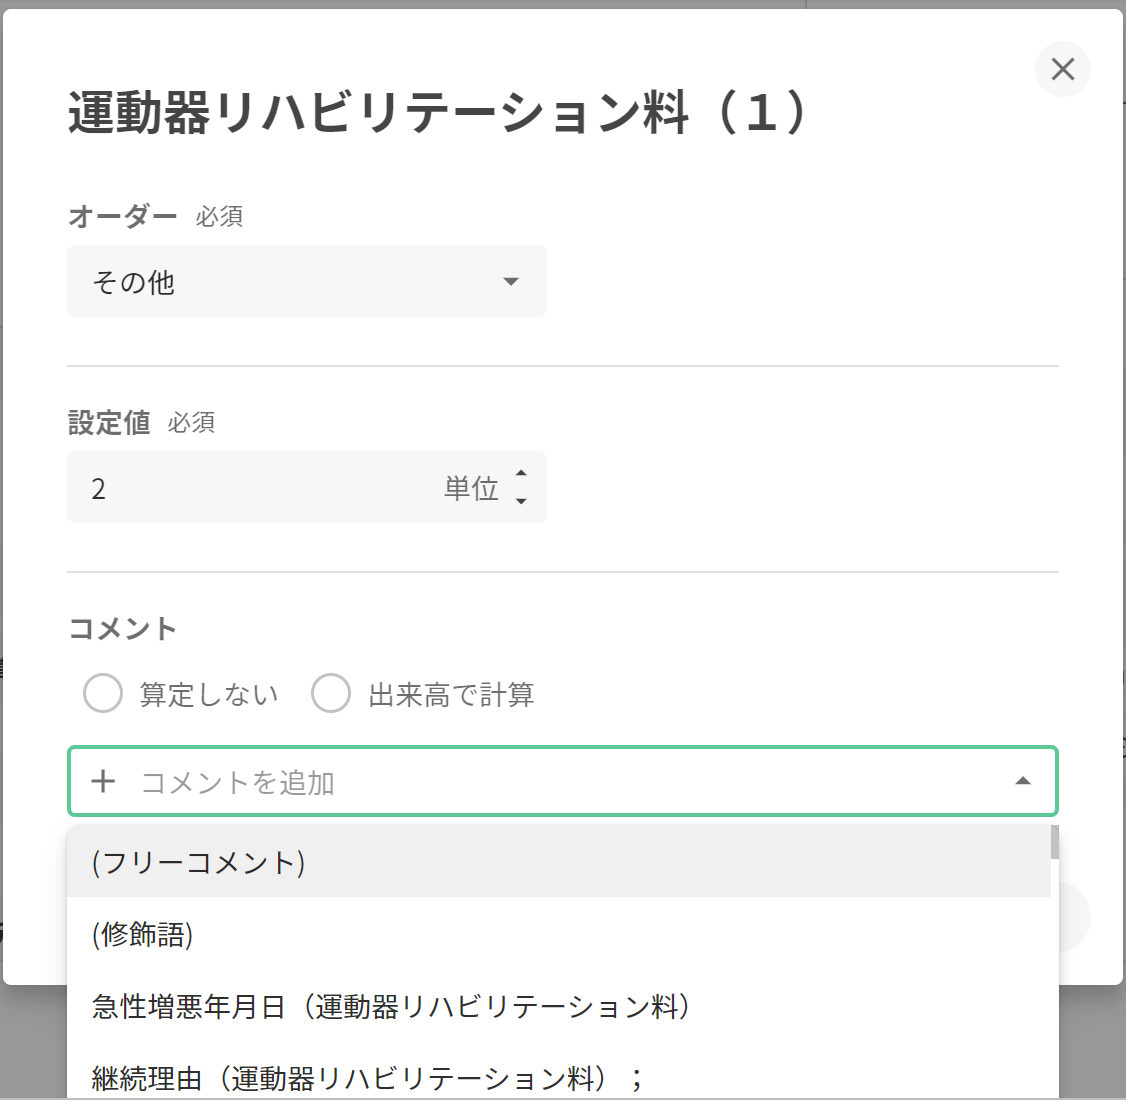The height and width of the screenshot is (1100, 1126).
Task: Click the 算定しない label text
Action: [209, 695]
